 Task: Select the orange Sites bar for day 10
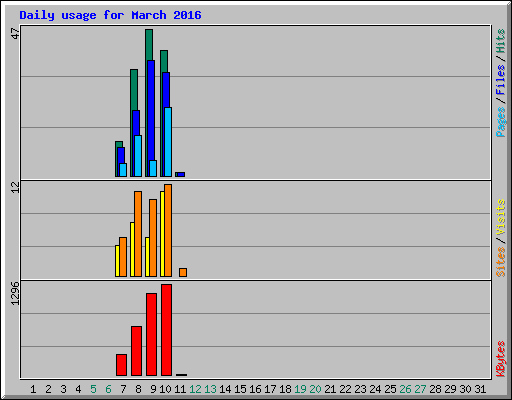point(168,230)
